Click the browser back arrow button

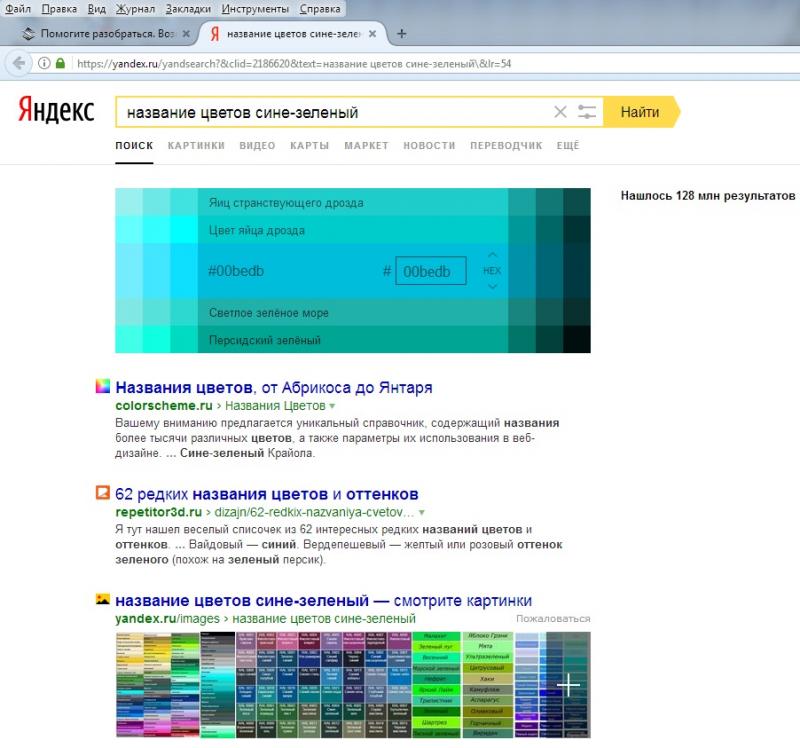coord(18,63)
